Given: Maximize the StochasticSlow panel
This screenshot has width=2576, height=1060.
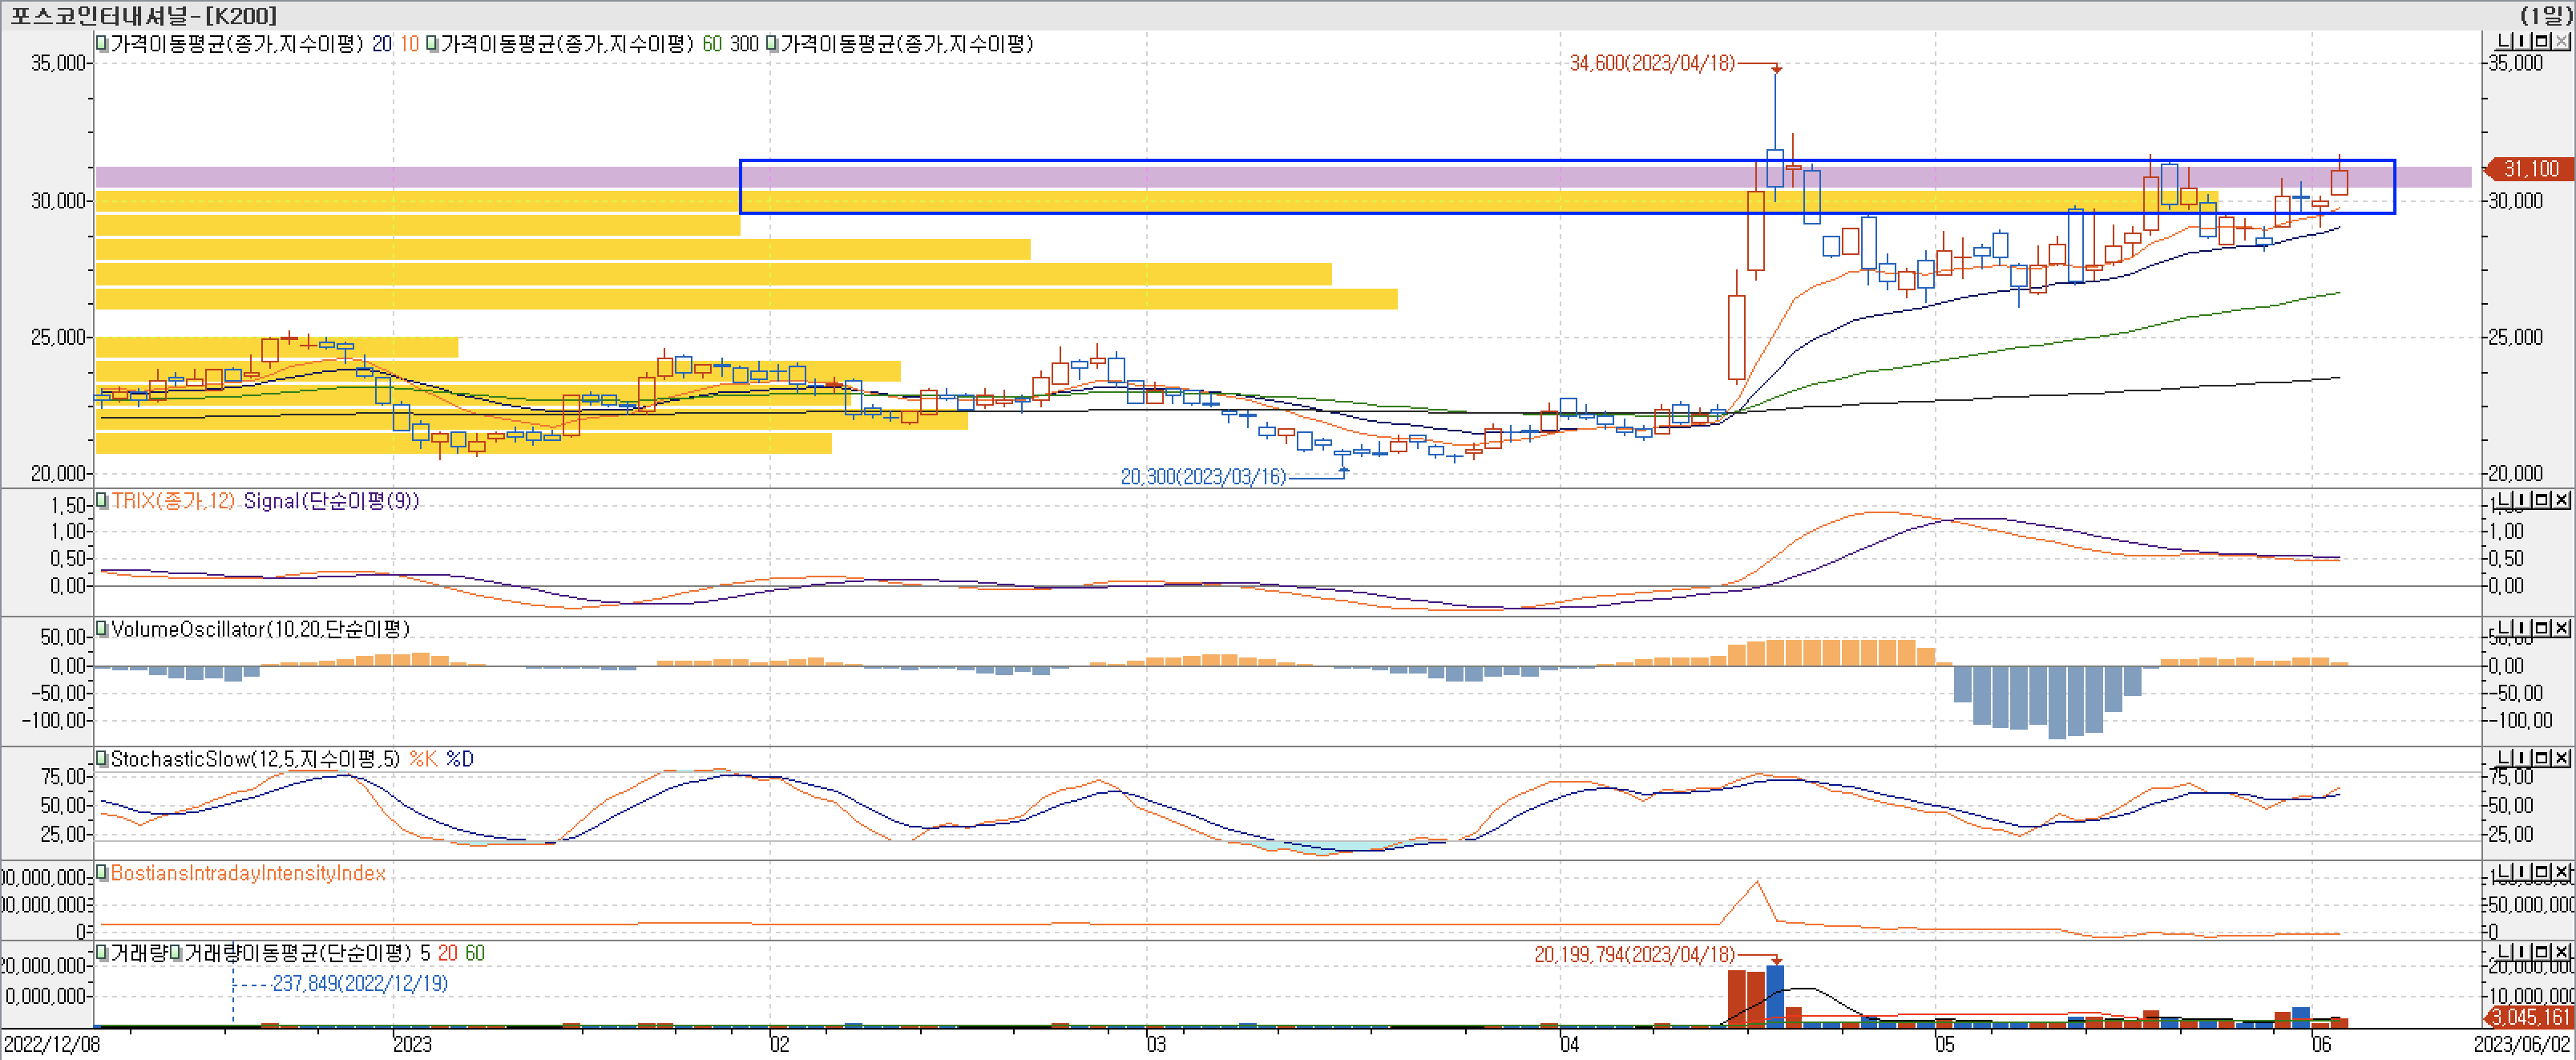Looking at the screenshot, I should coord(2541,758).
